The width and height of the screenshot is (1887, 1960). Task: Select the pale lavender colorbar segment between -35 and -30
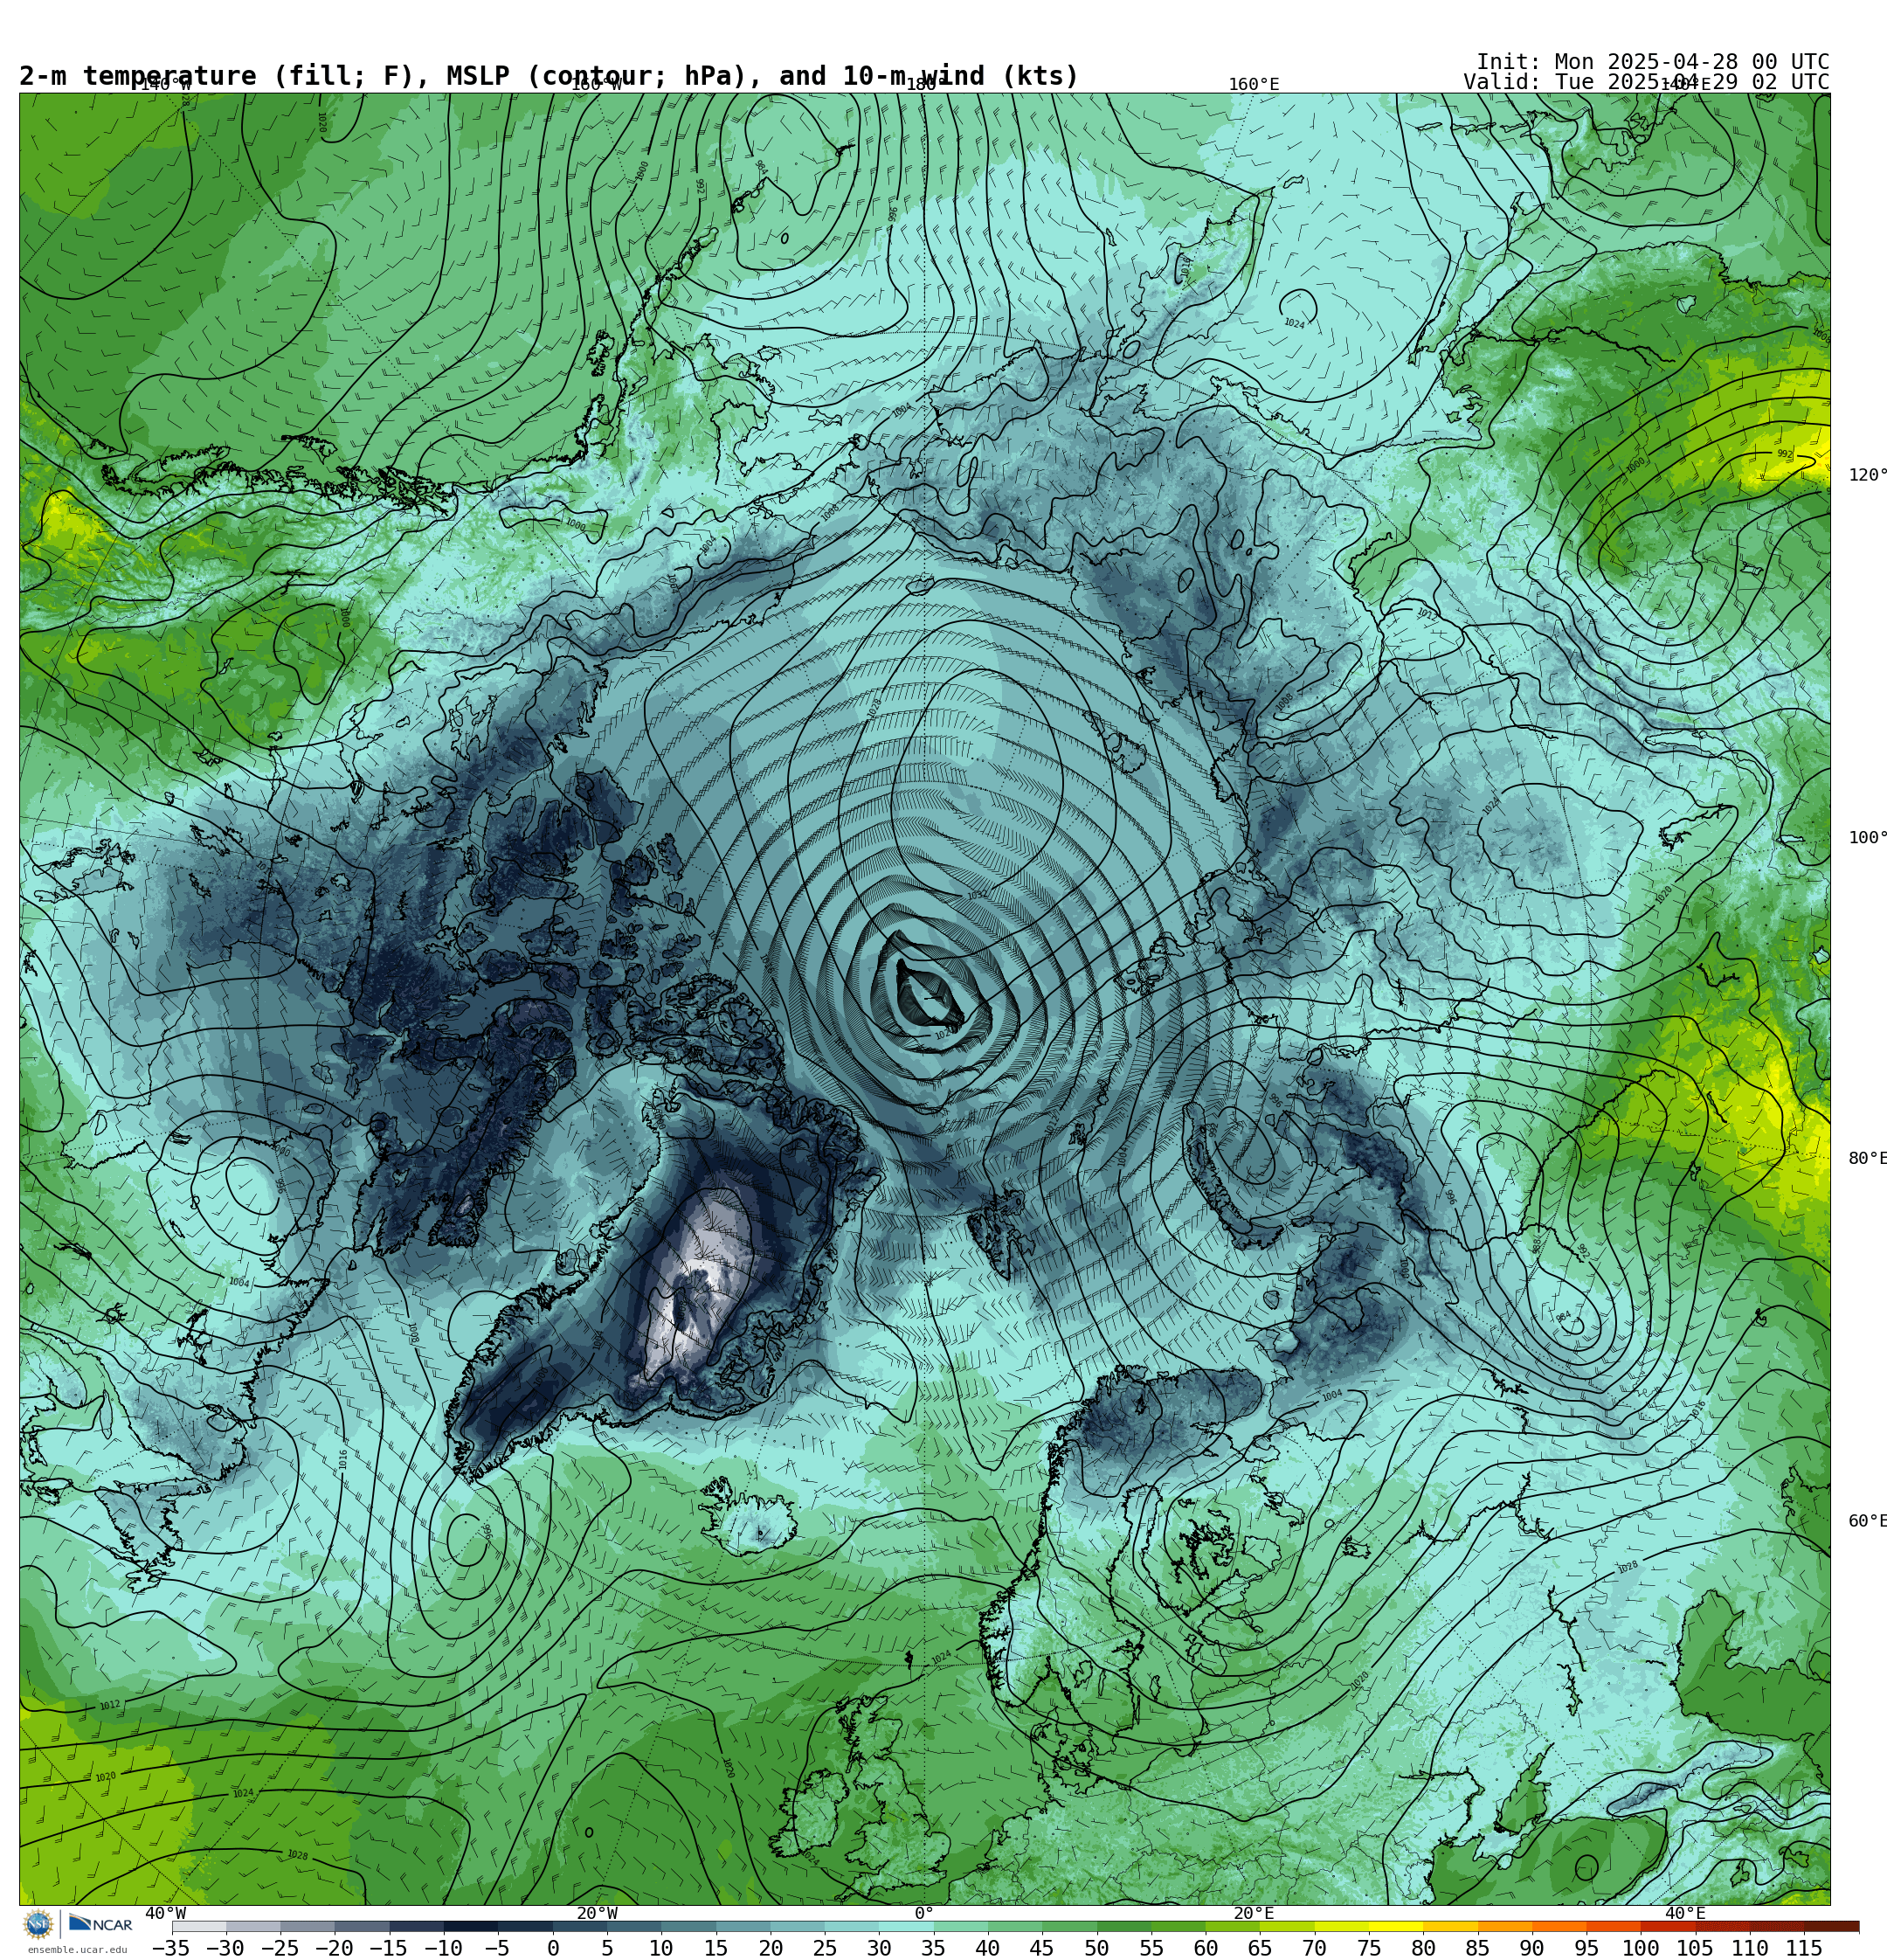click(x=199, y=1926)
